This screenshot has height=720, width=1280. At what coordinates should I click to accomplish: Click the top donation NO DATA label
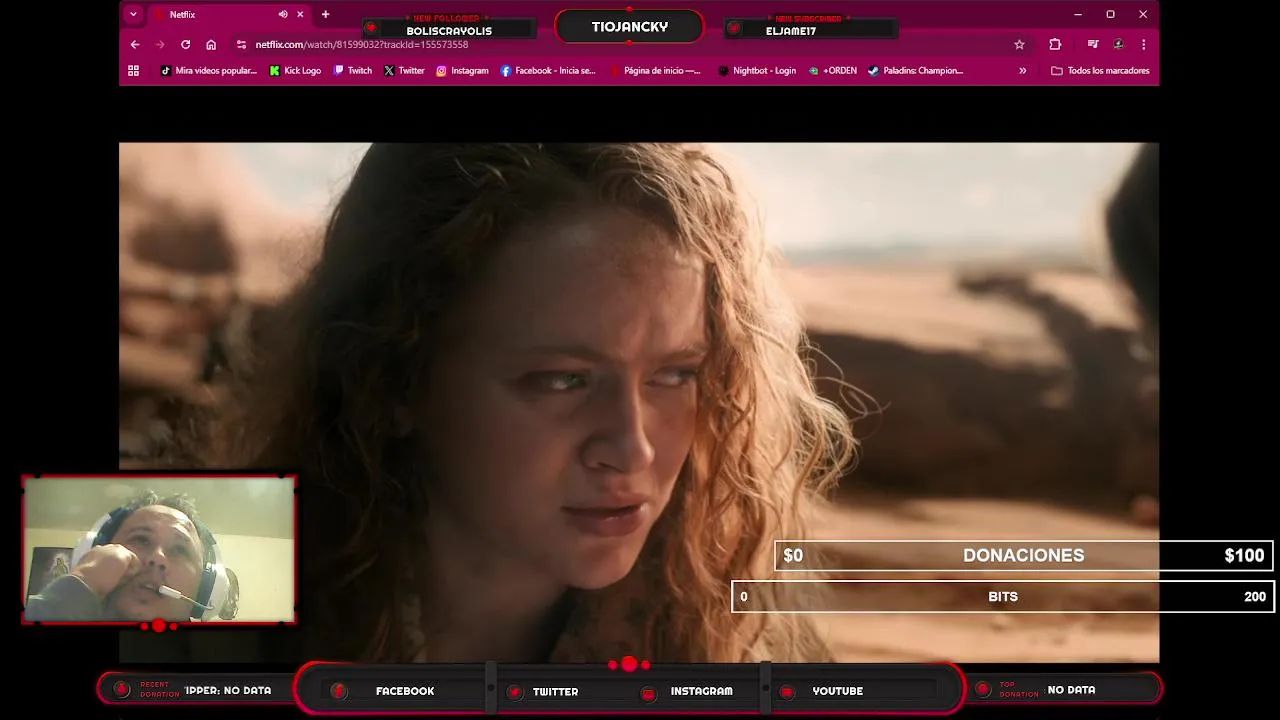pos(1071,690)
